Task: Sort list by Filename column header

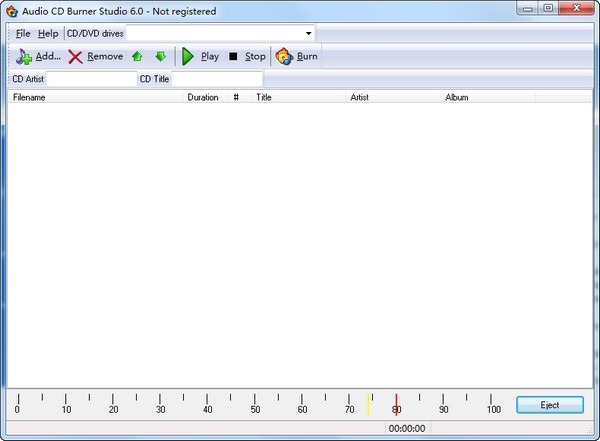Action: click(x=95, y=98)
